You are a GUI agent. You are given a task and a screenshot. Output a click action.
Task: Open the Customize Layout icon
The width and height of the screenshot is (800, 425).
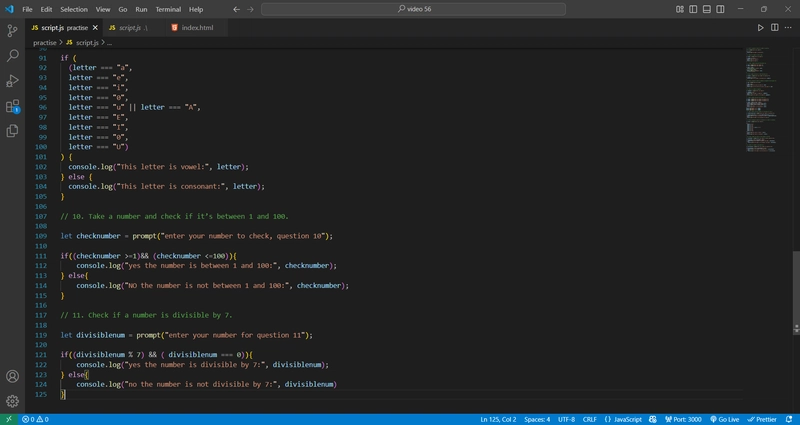pos(680,9)
